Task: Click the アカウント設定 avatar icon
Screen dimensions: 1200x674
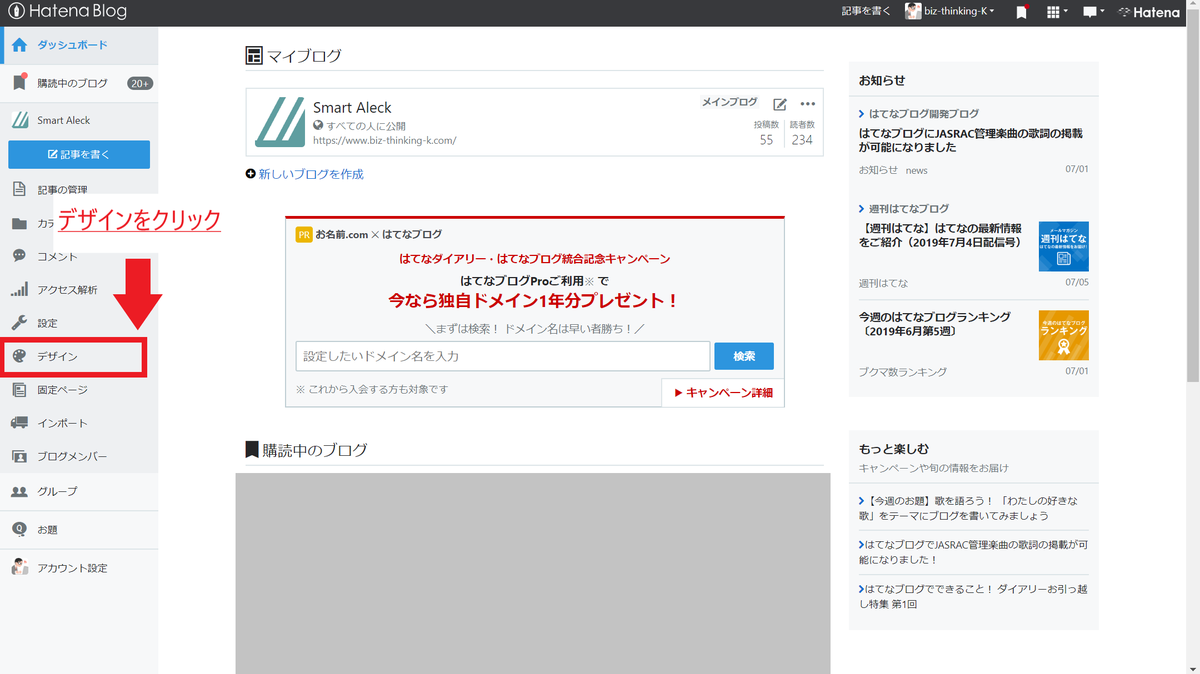Action: point(19,567)
